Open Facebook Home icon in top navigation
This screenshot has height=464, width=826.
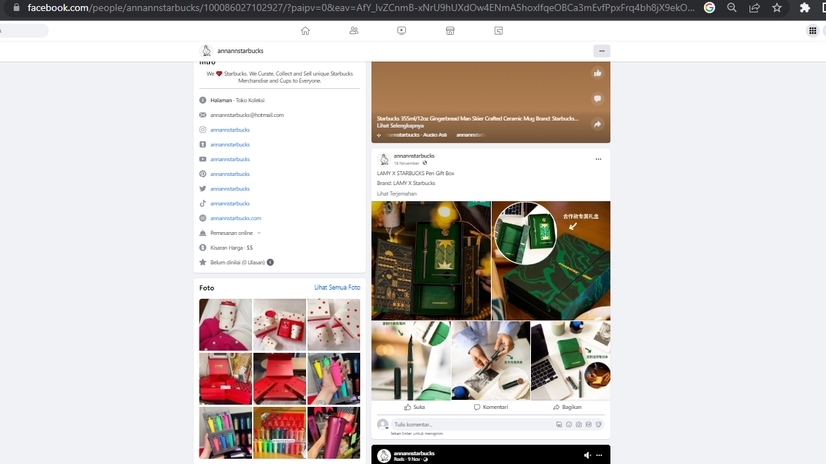305,31
